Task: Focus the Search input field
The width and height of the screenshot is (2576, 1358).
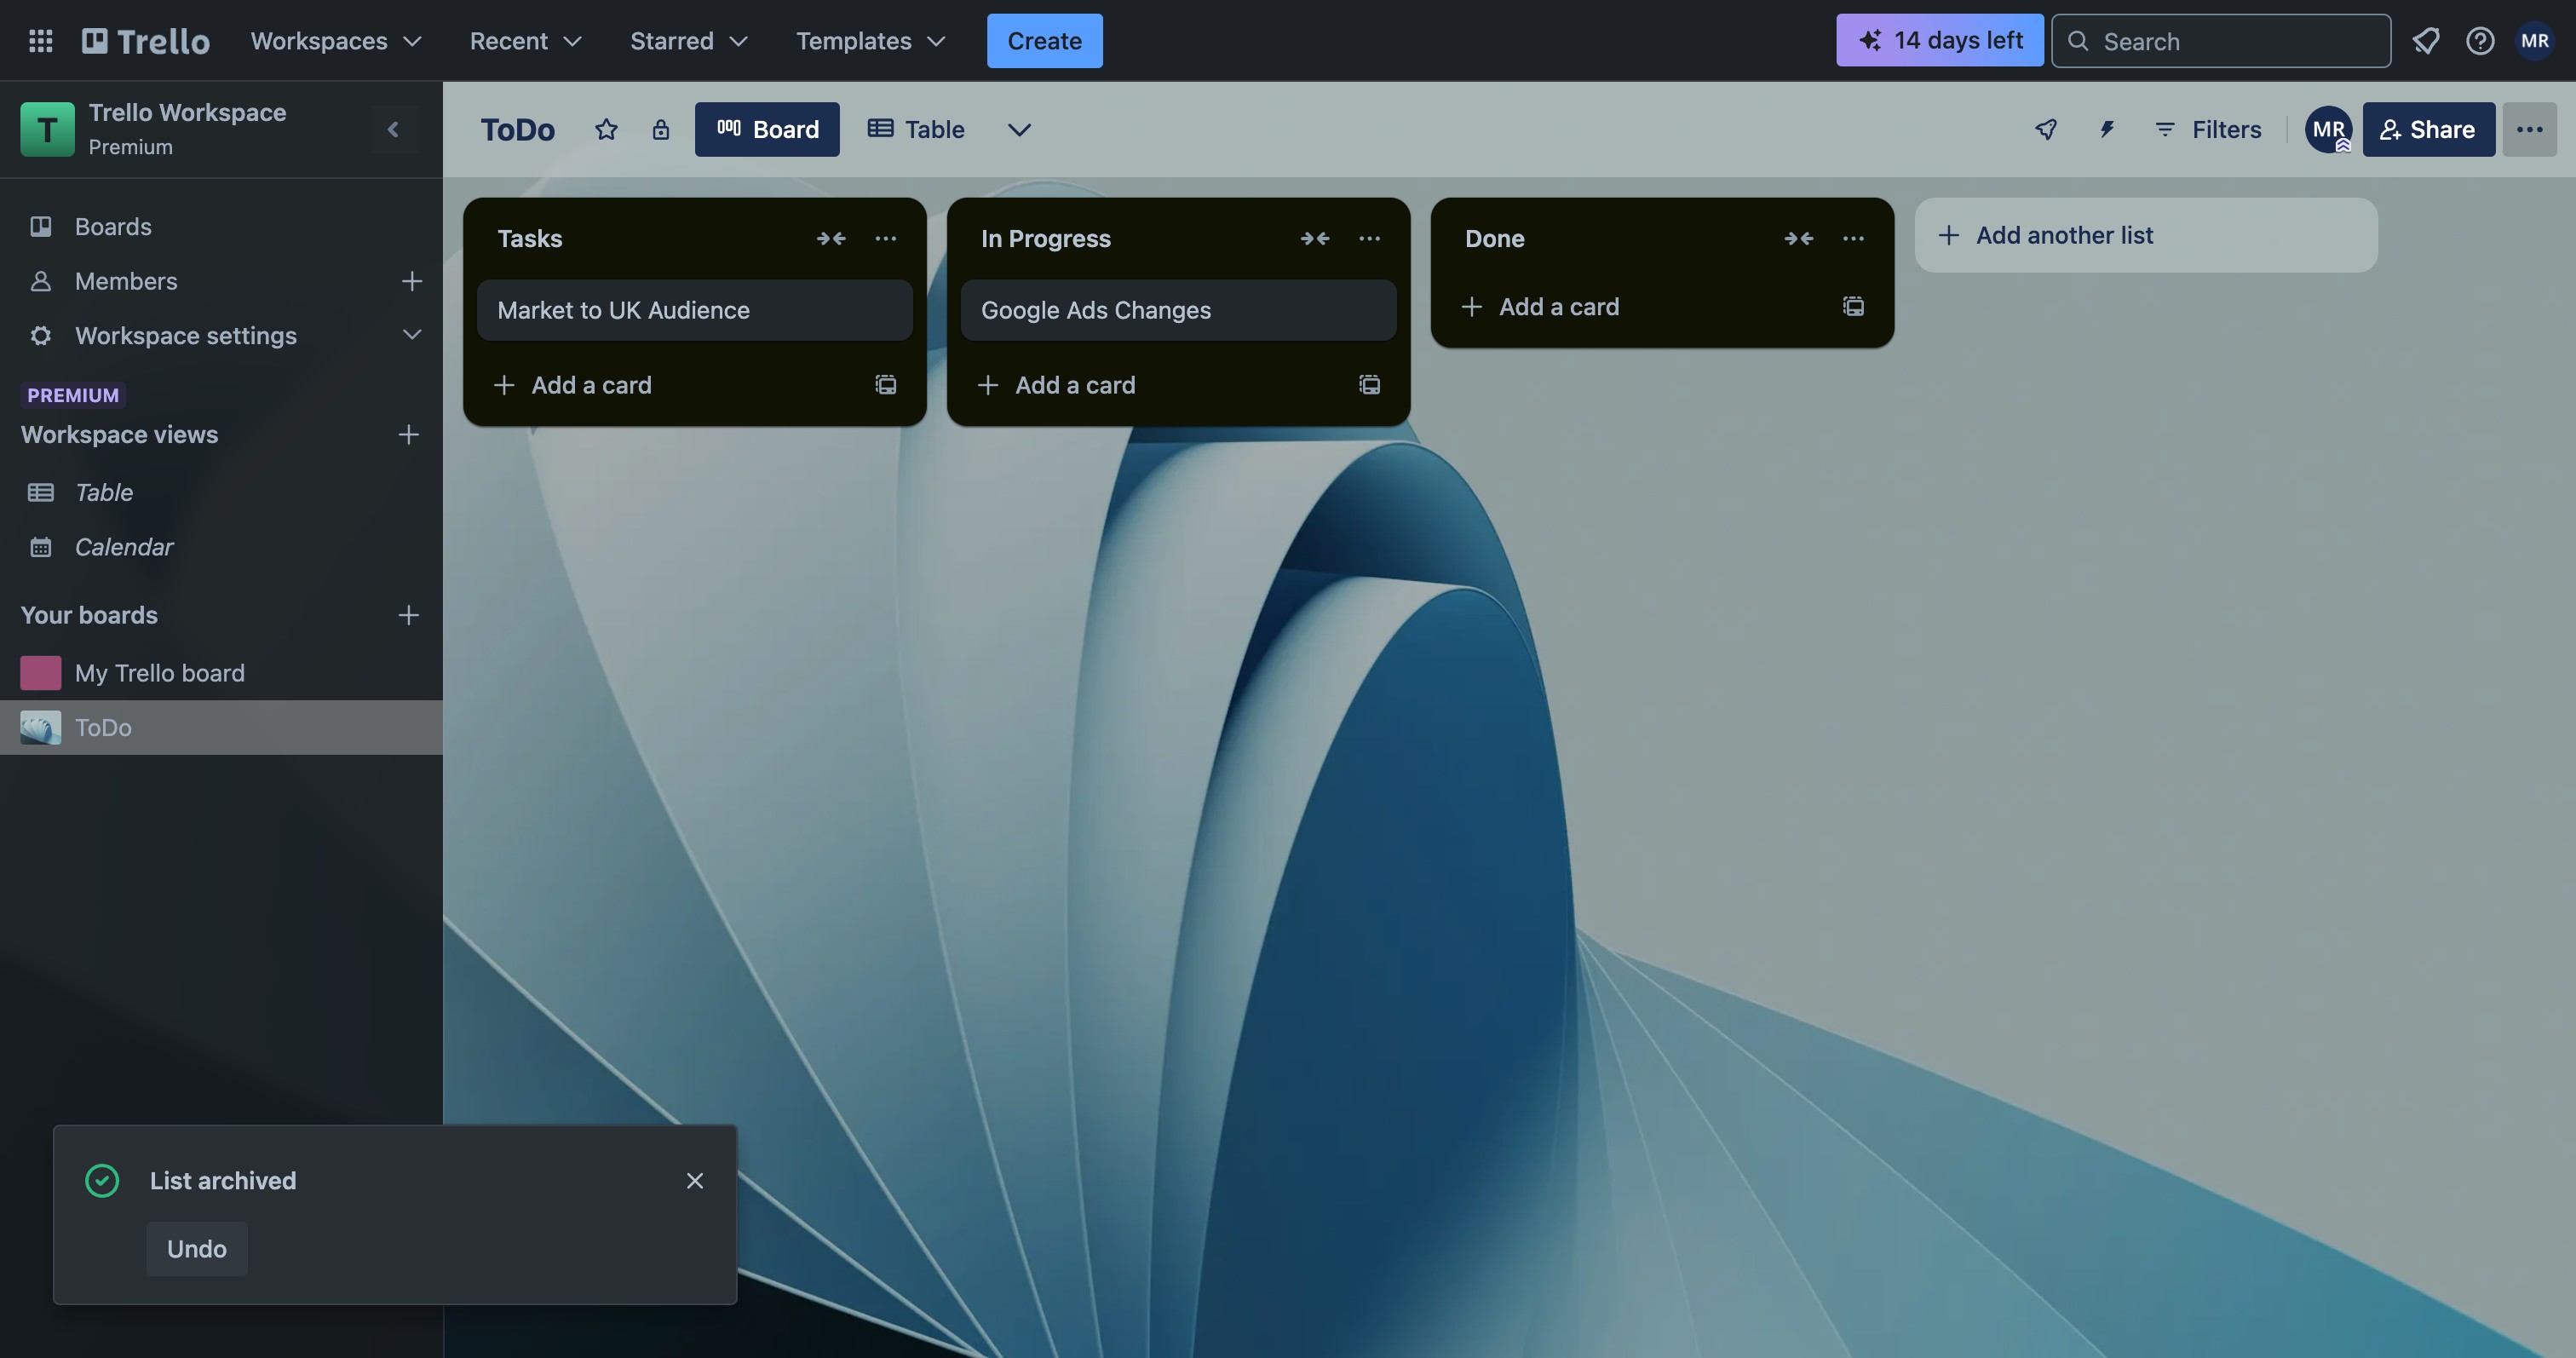Action: [2220, 41]
